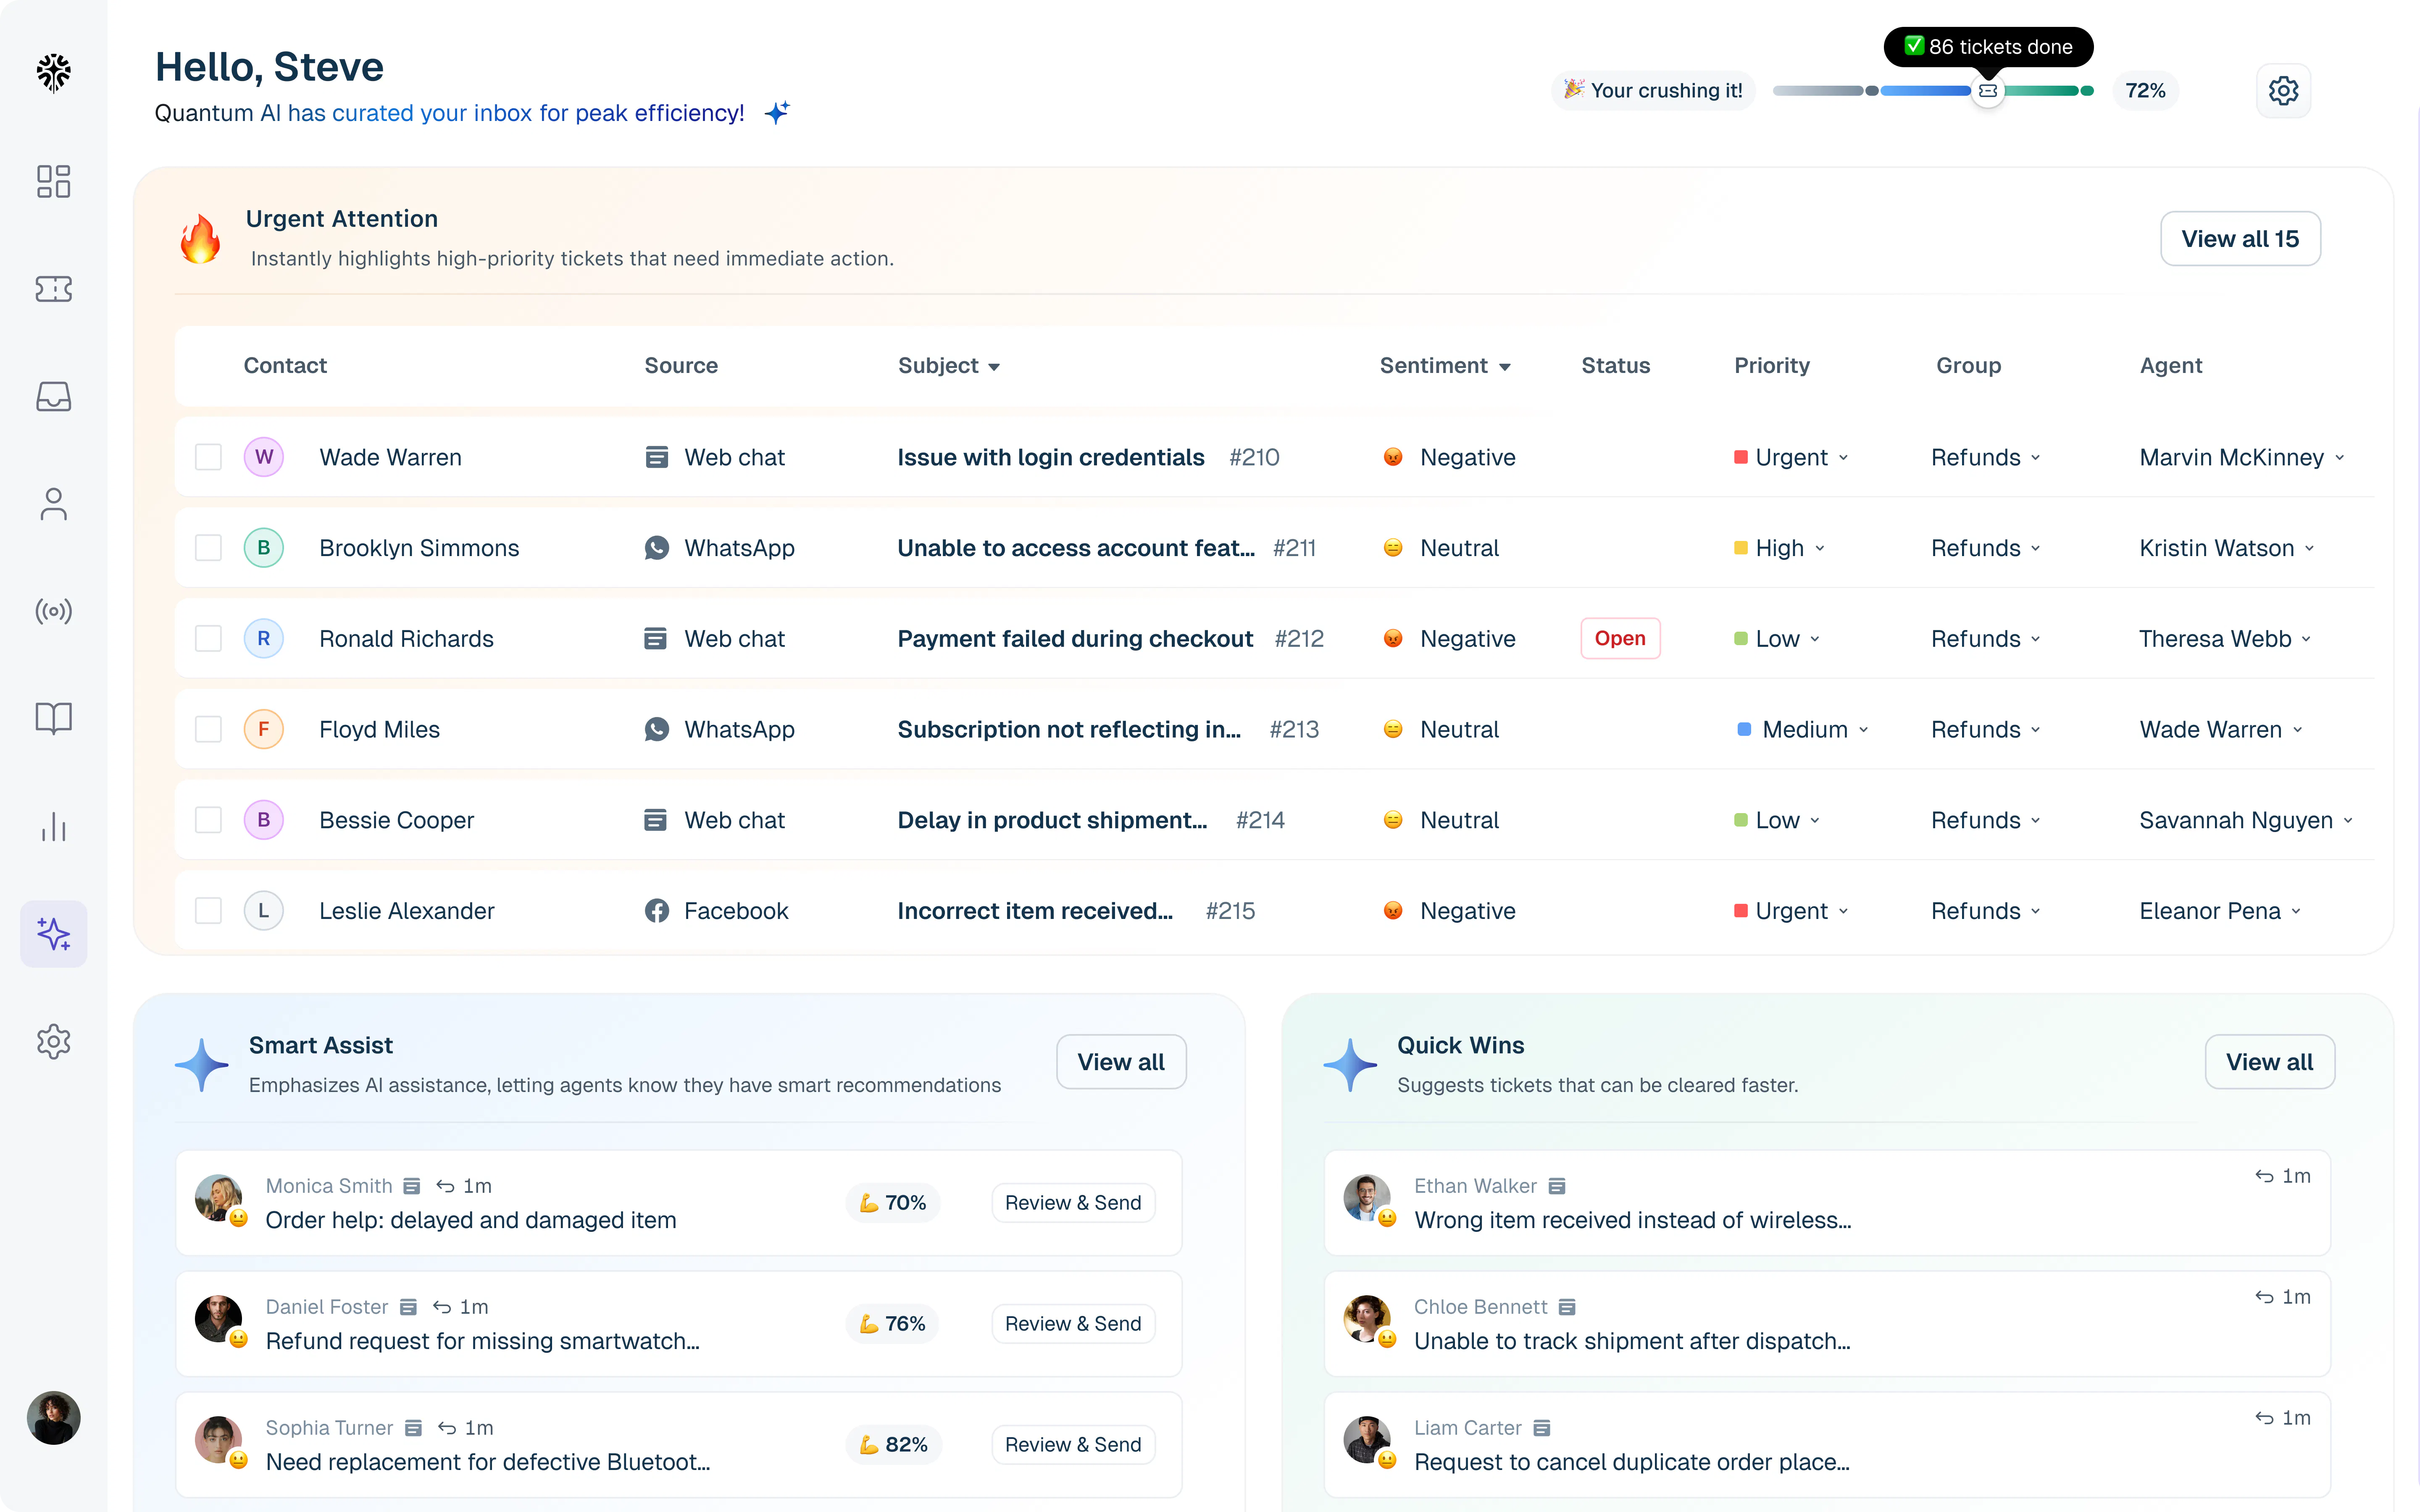2420x1512 pixels.
Task: Click the settings gear button at top right
Action: [2283, 91]
